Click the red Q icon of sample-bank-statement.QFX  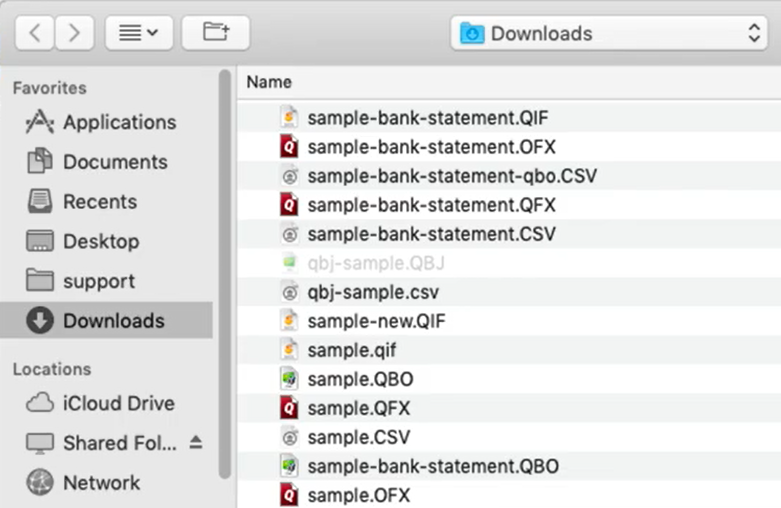point(289,205)
